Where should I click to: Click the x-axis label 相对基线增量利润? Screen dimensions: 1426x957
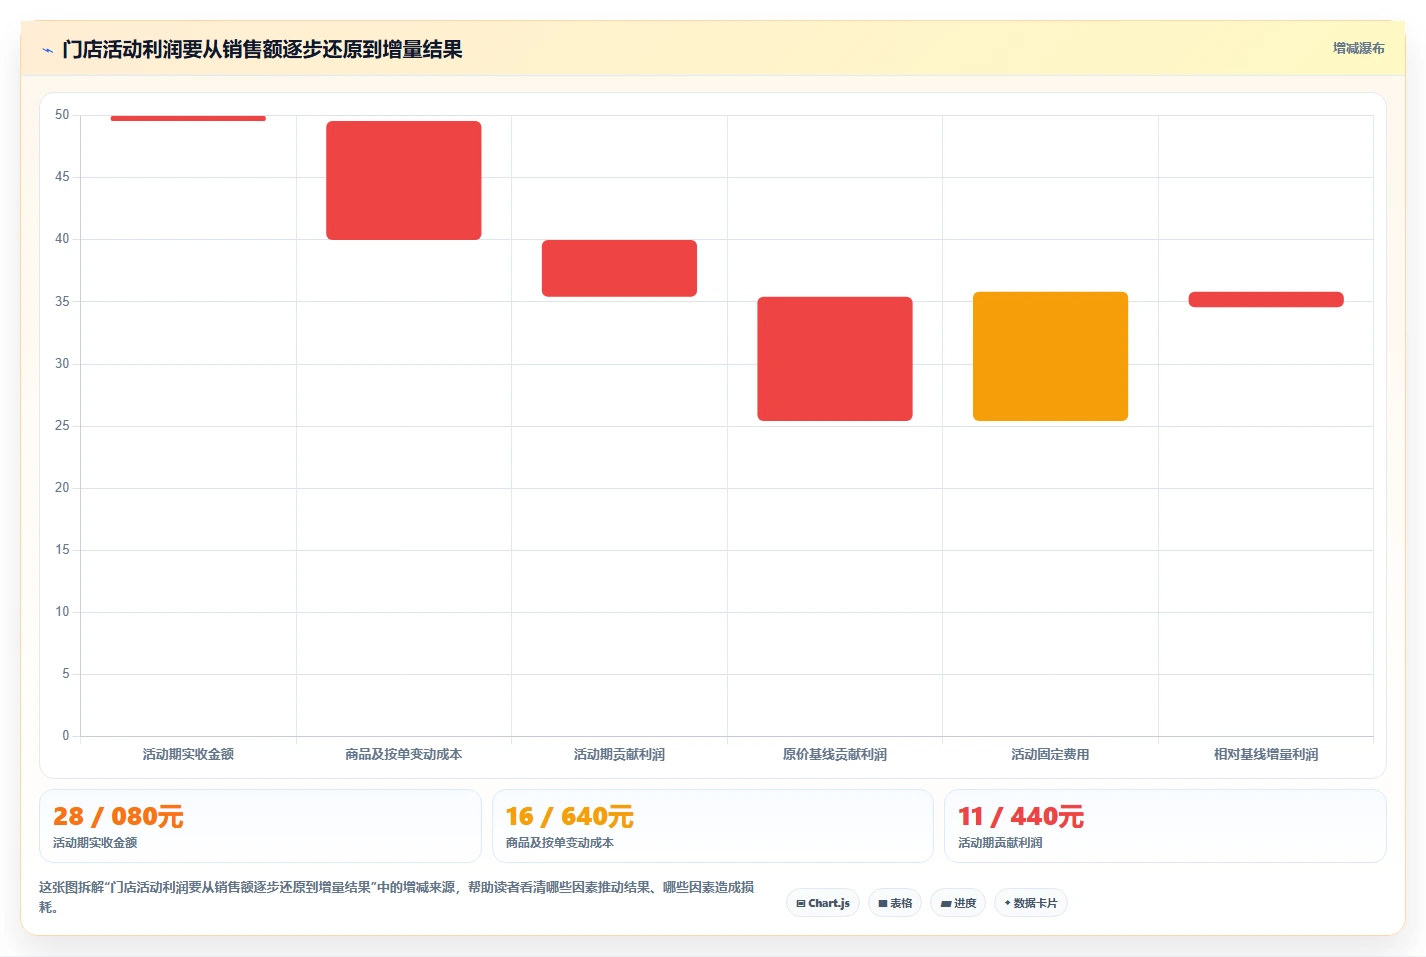click(x=1266, y=754)
